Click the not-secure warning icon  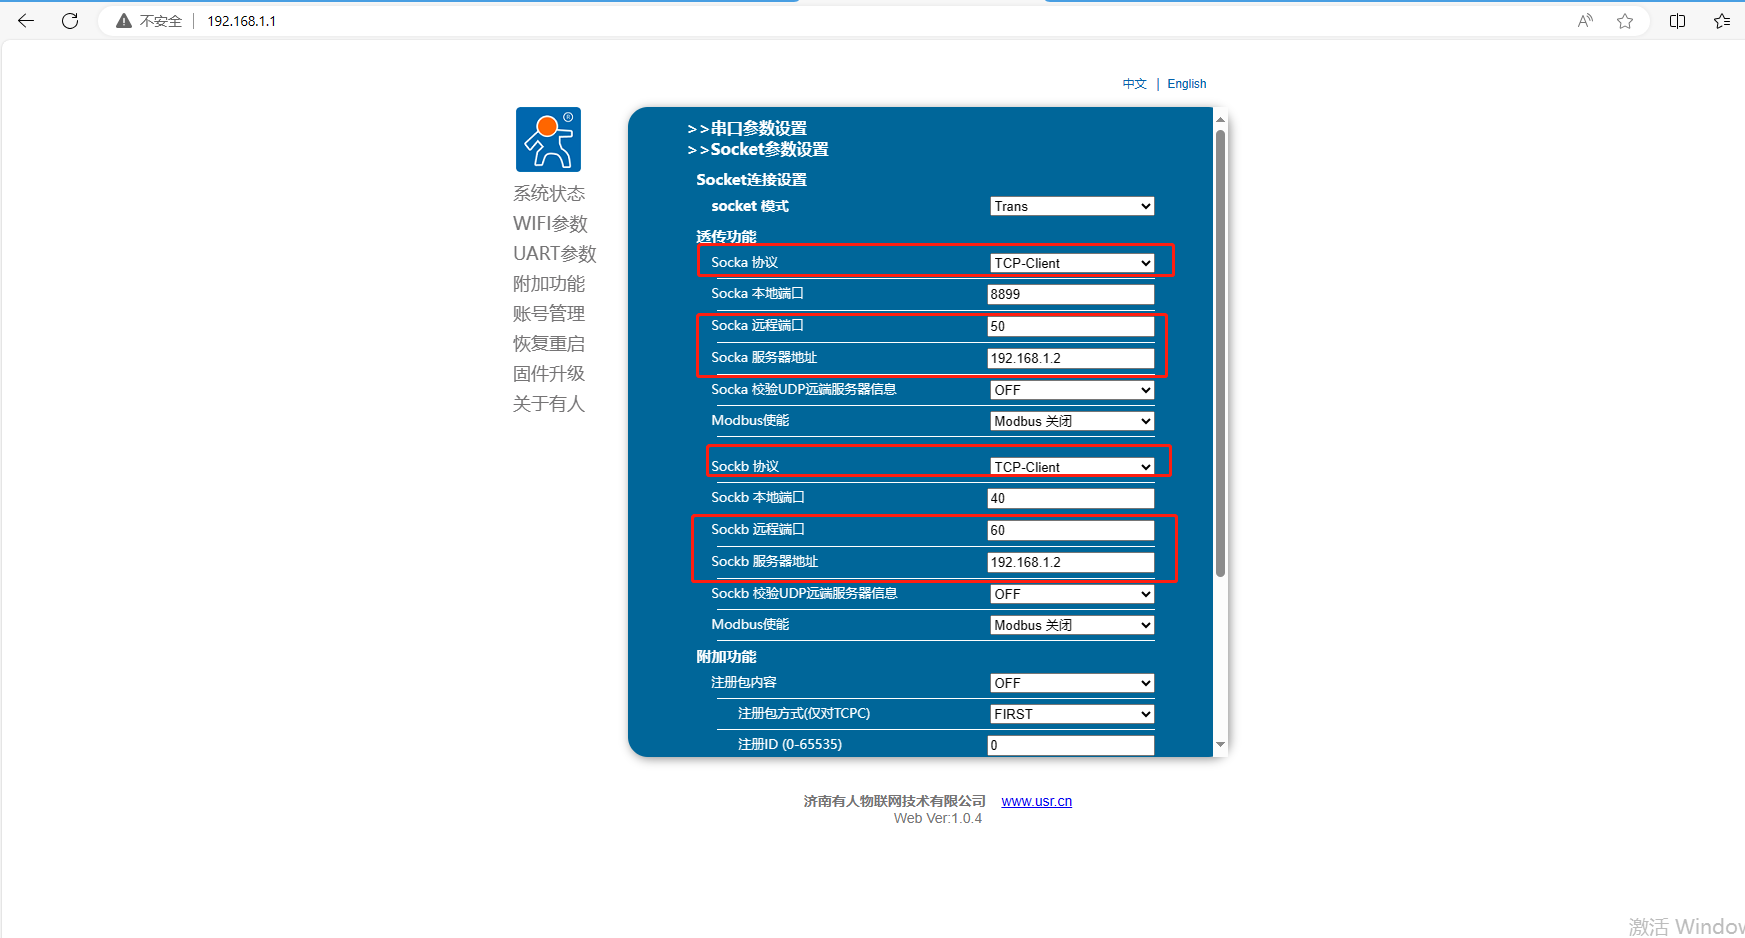click(x=124, y=21)
